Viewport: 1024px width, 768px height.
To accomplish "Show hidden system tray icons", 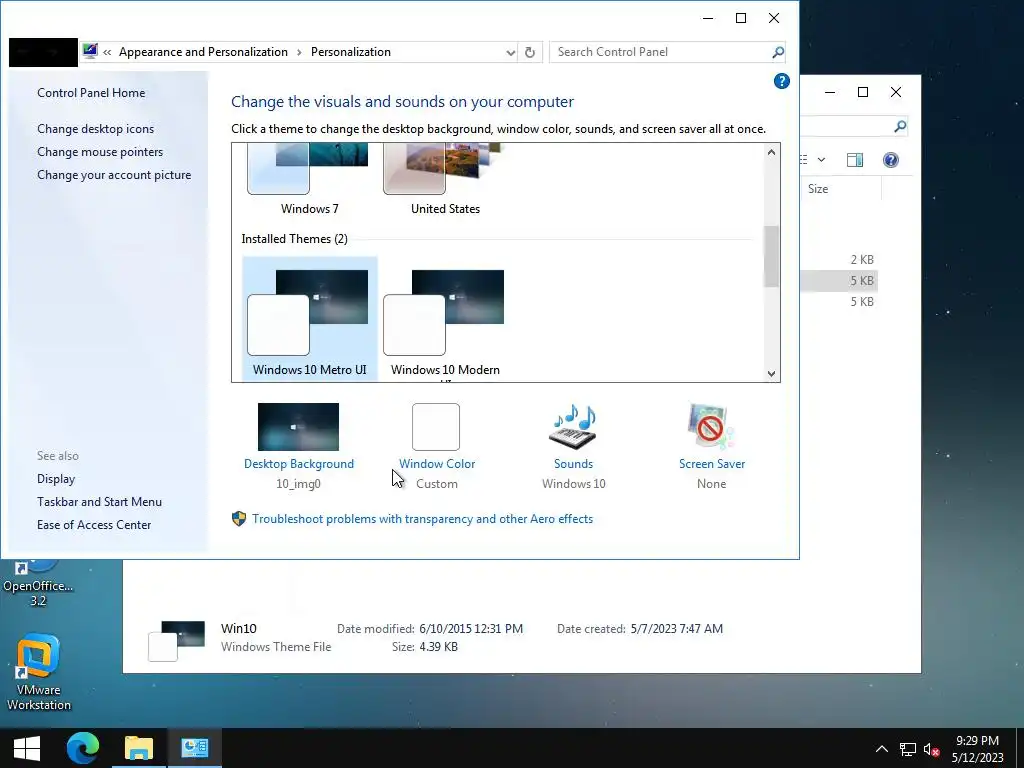I will click(x=882, y=748).
